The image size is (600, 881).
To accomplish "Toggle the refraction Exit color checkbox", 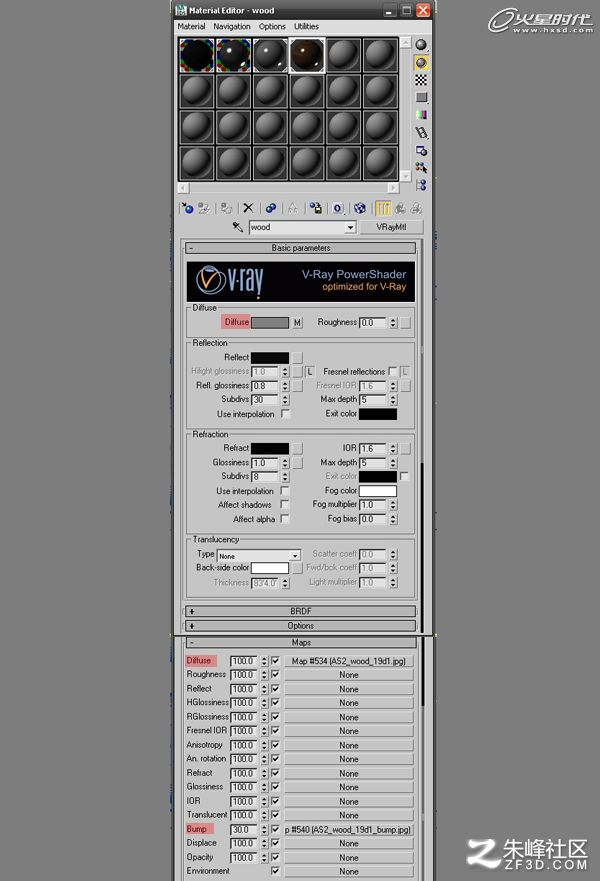I will (404, 476).
